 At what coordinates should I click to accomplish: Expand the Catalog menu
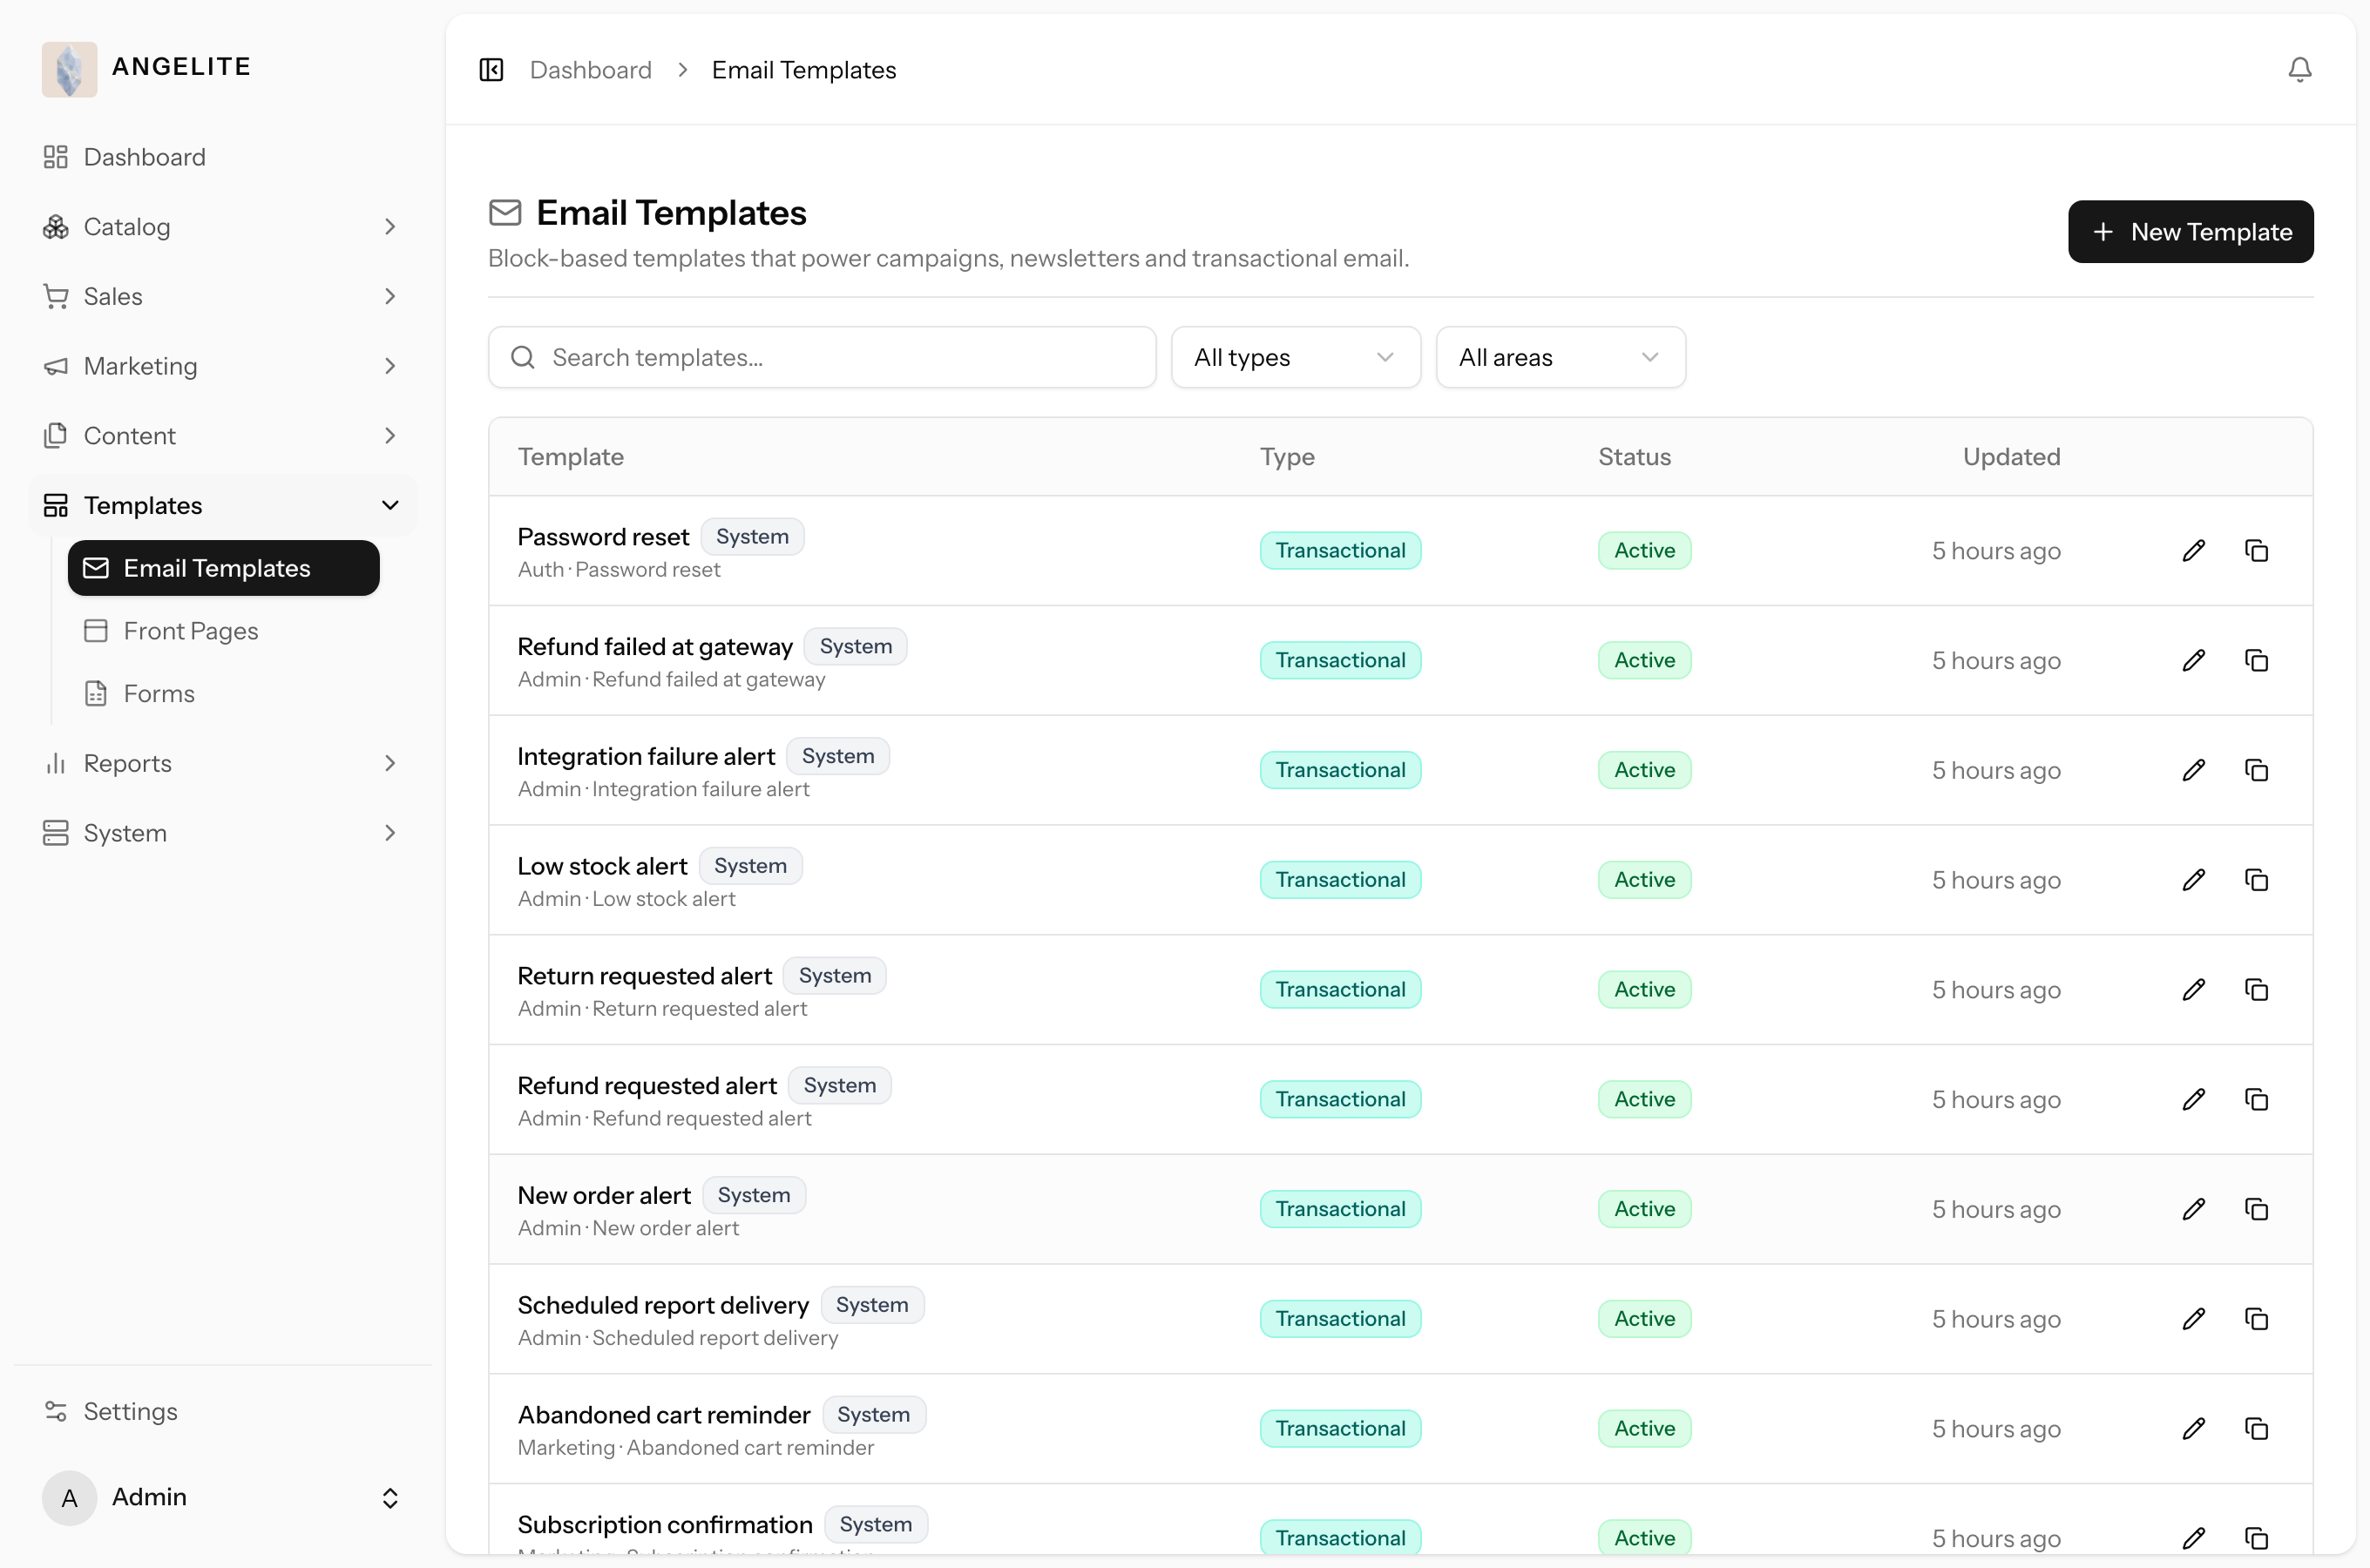[222, 227]
